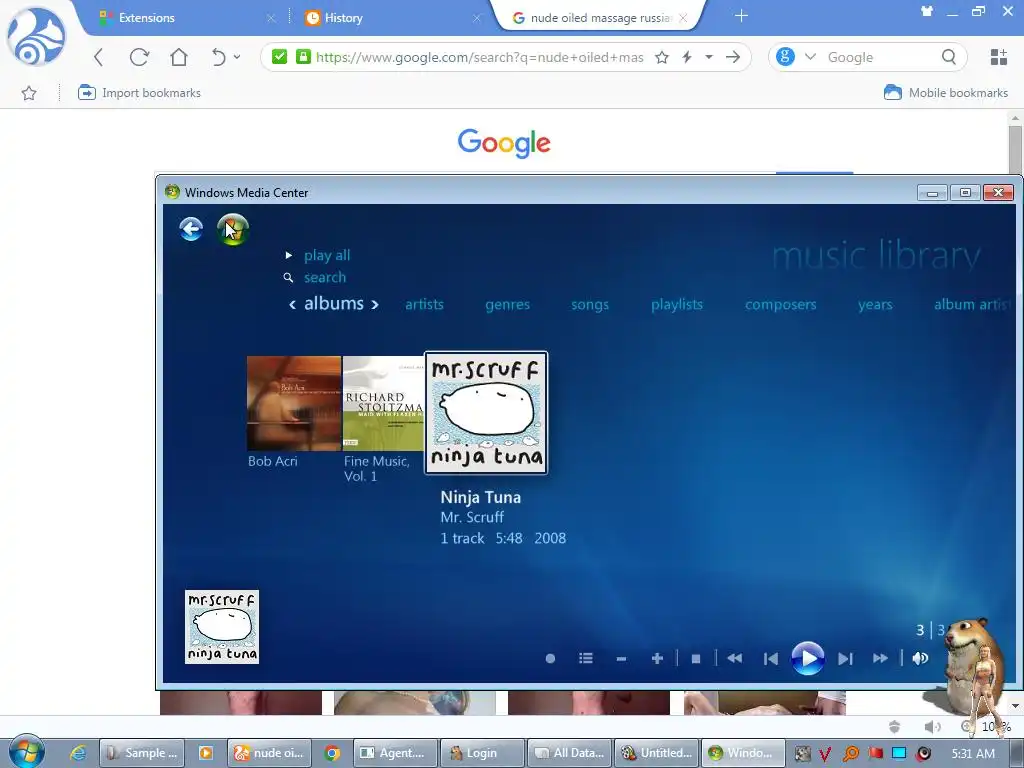This screenshot has width=1024, height=768.
Task: Click the magnifier search icon
Action: tap(949, 57)
